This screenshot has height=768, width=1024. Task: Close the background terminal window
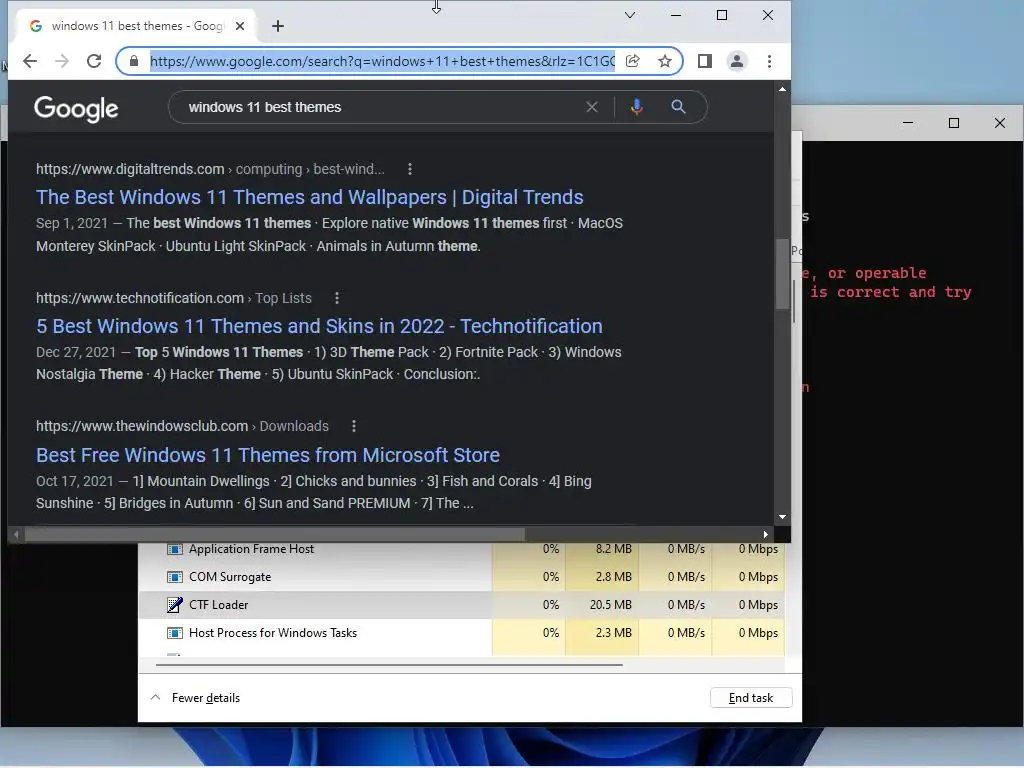(x=999, y=123)
